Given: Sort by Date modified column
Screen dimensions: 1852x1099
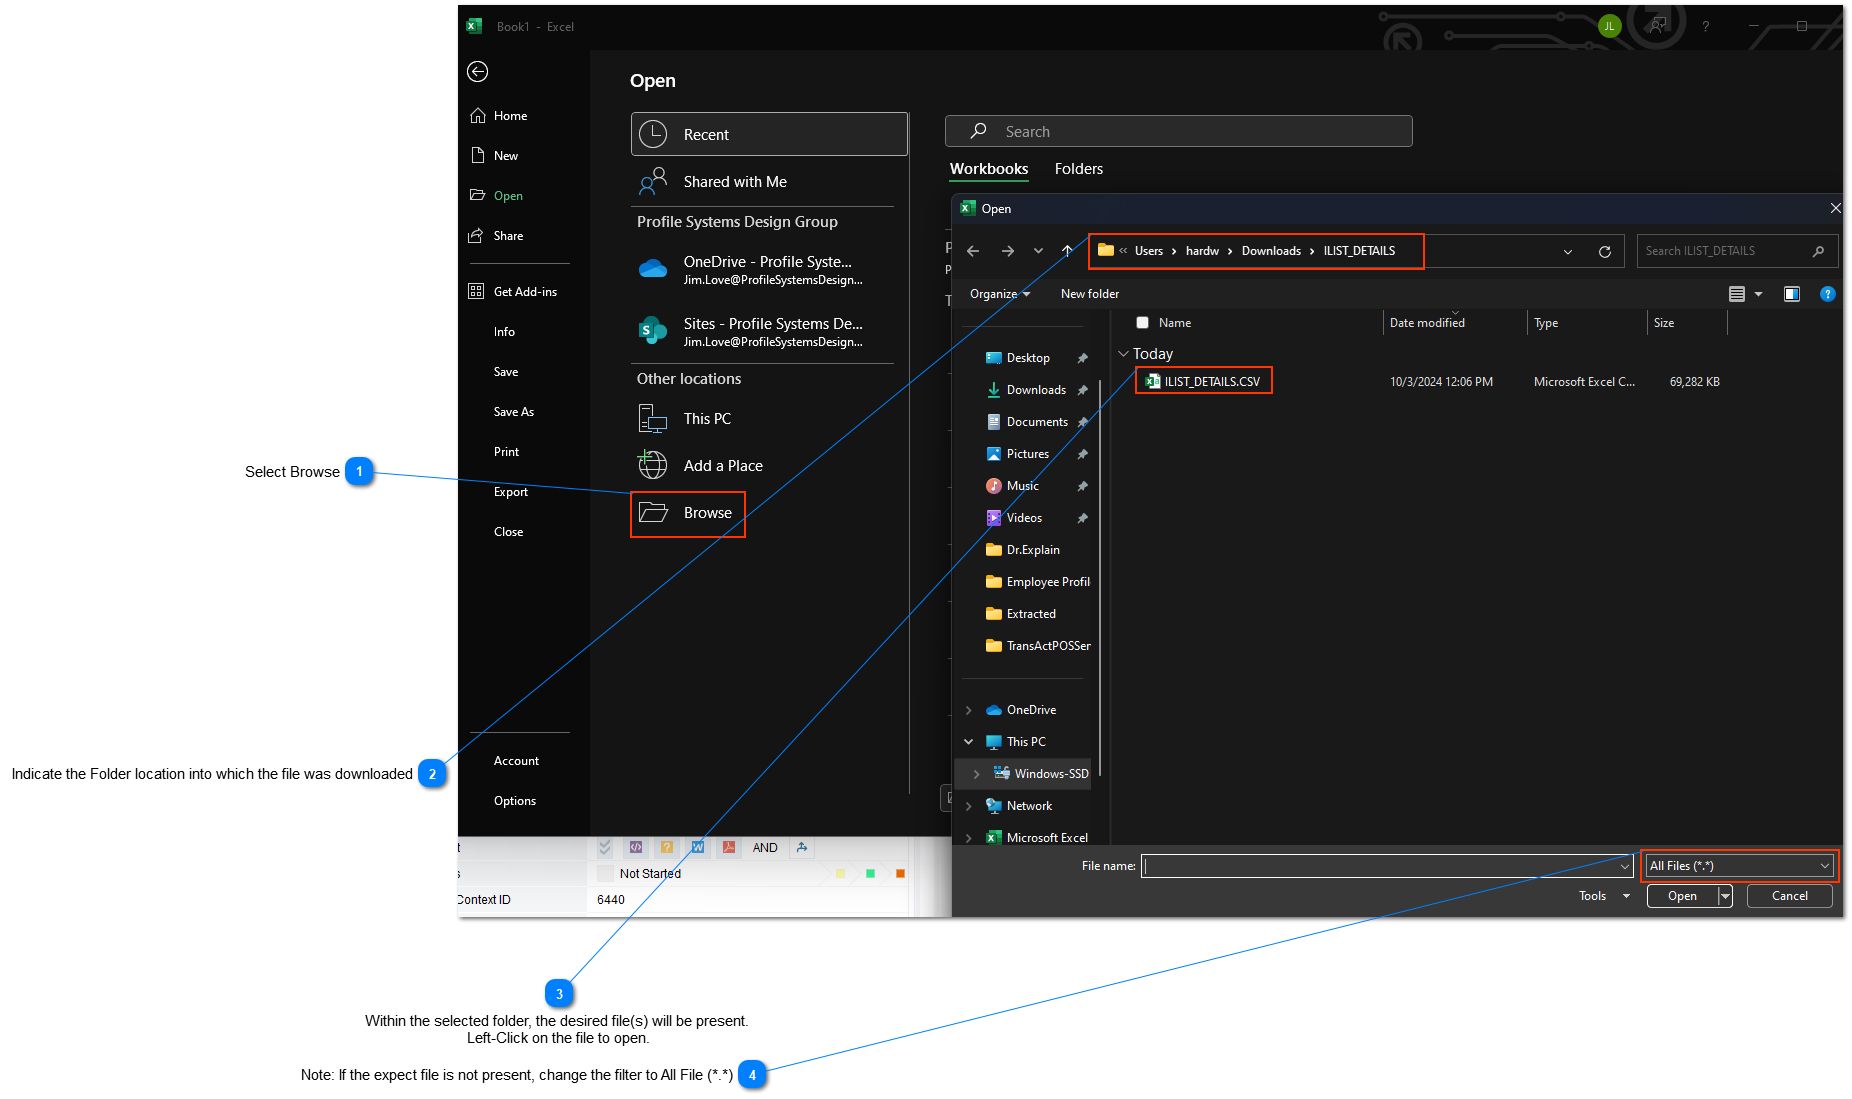Looking at the screenshot, I should 1427,323.
